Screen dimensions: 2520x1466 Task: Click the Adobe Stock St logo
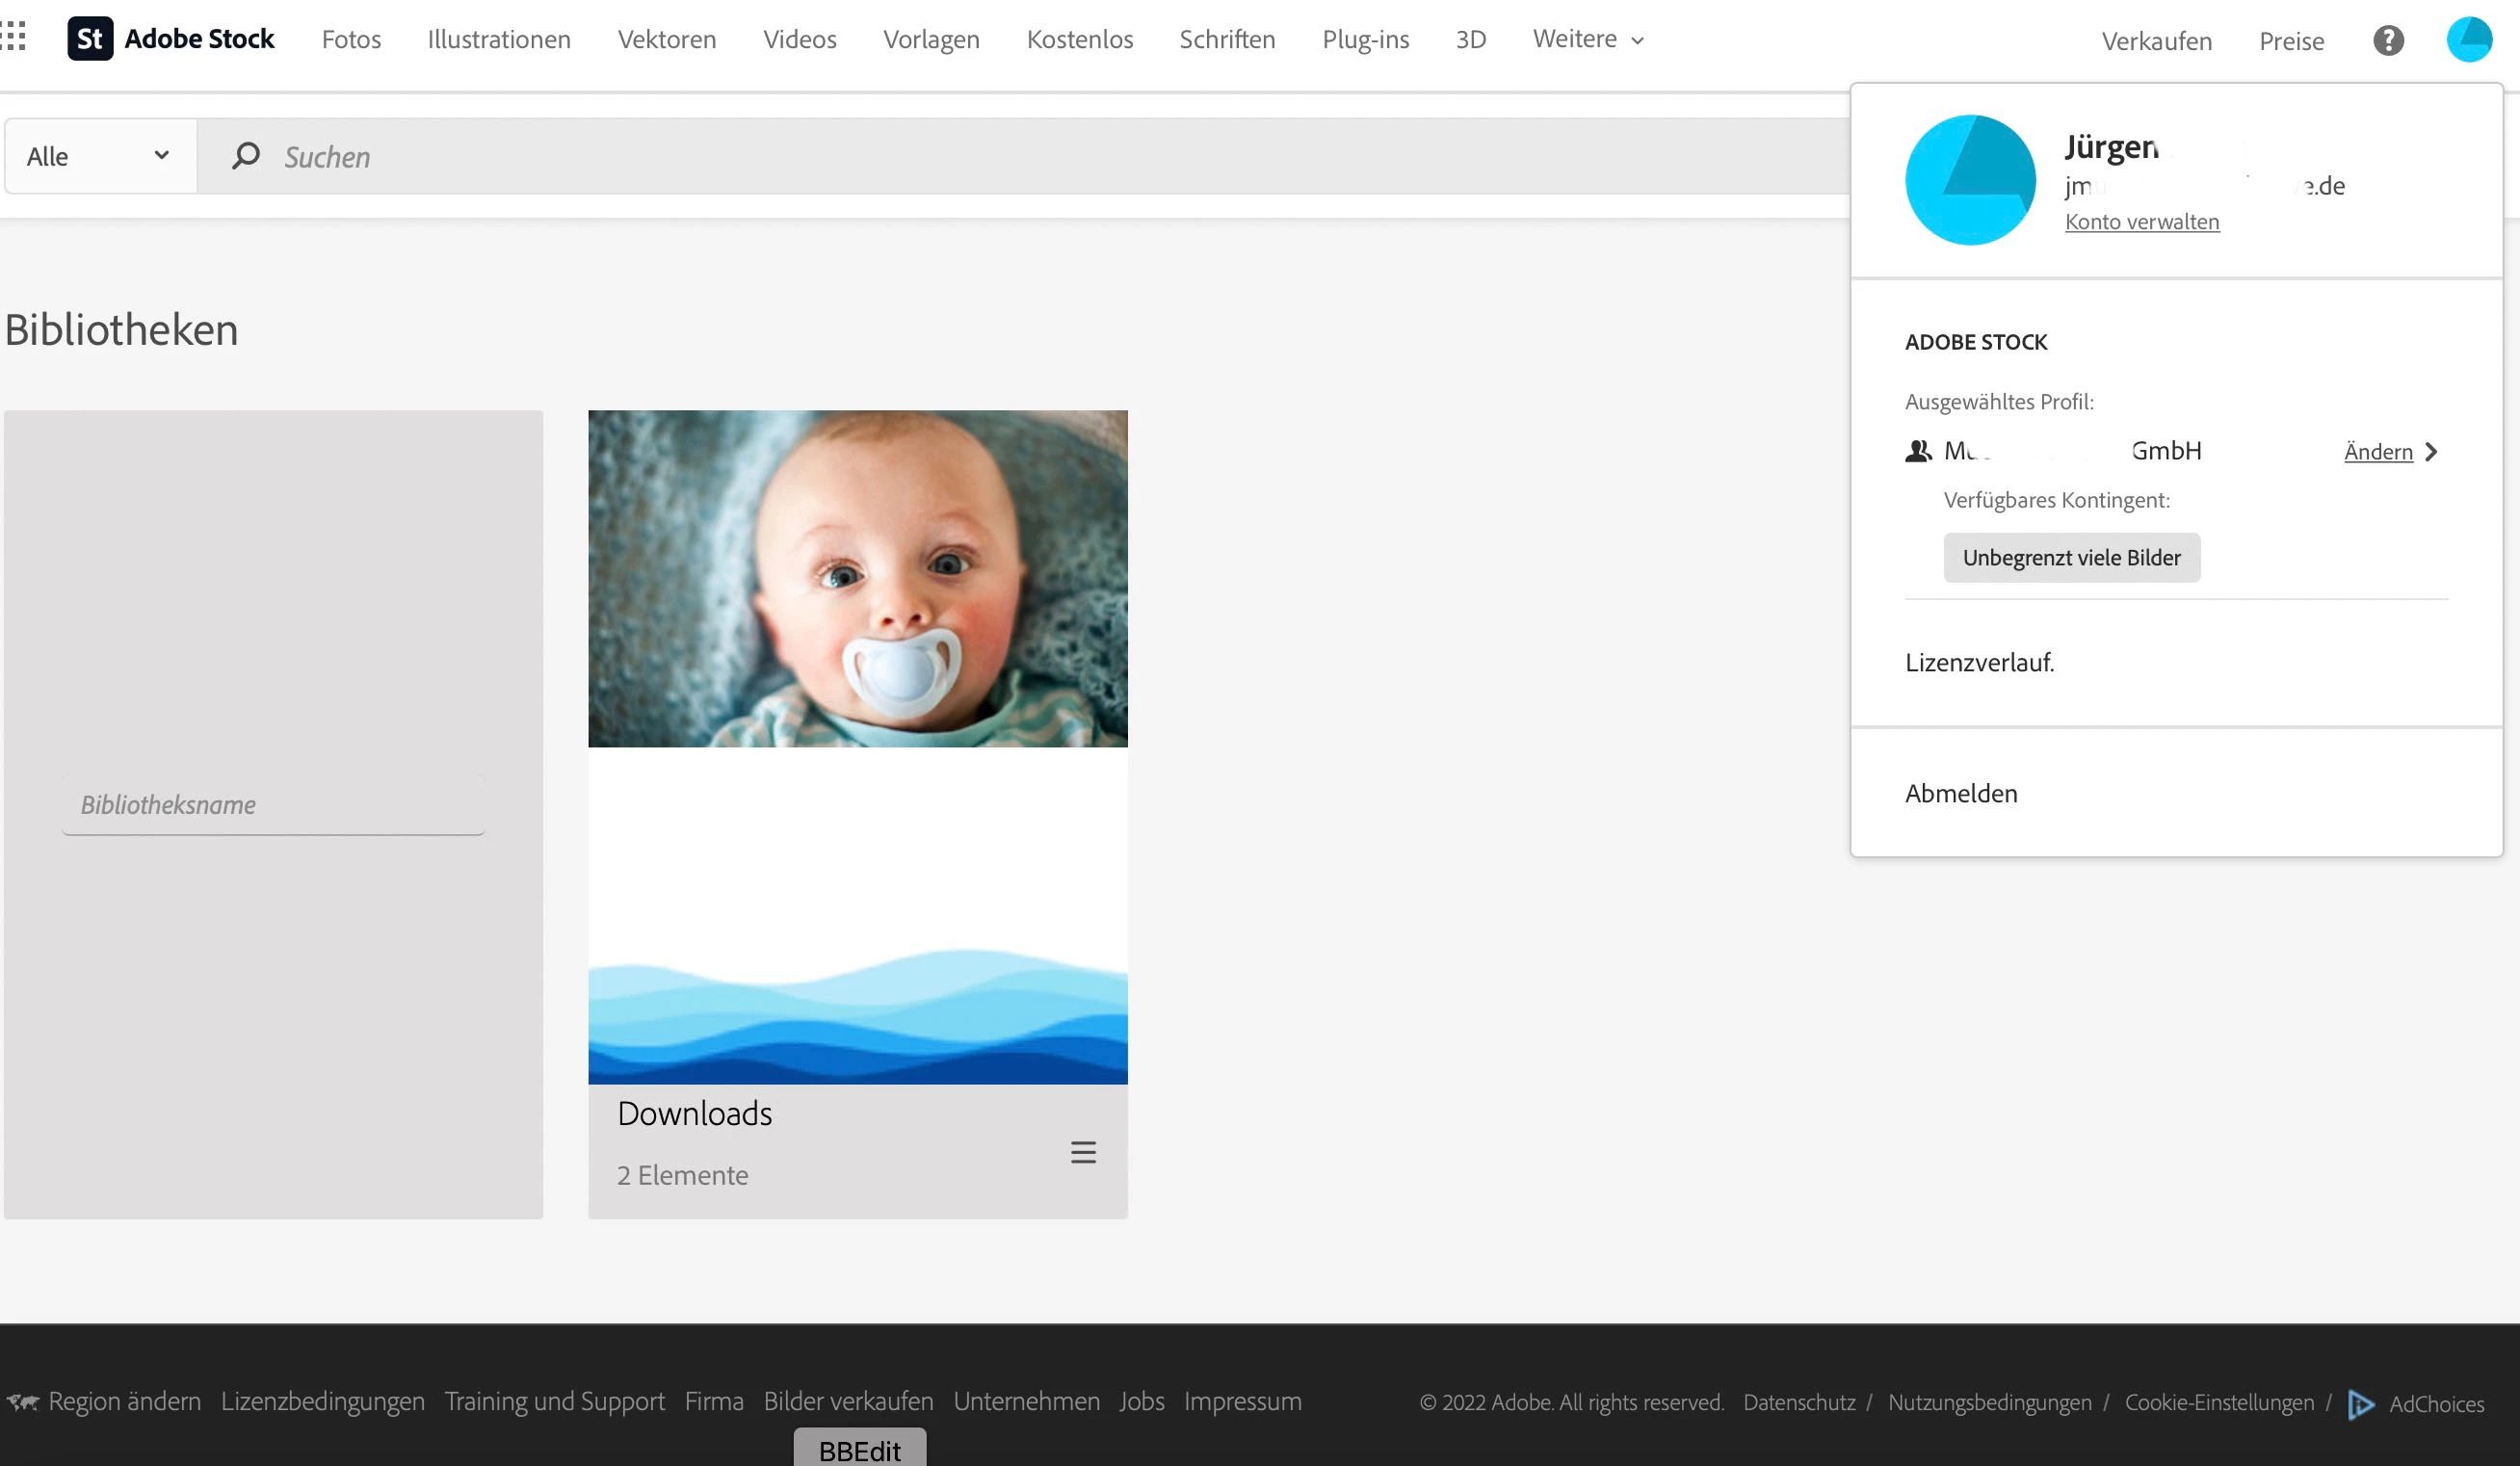click(x=90, y=39)
